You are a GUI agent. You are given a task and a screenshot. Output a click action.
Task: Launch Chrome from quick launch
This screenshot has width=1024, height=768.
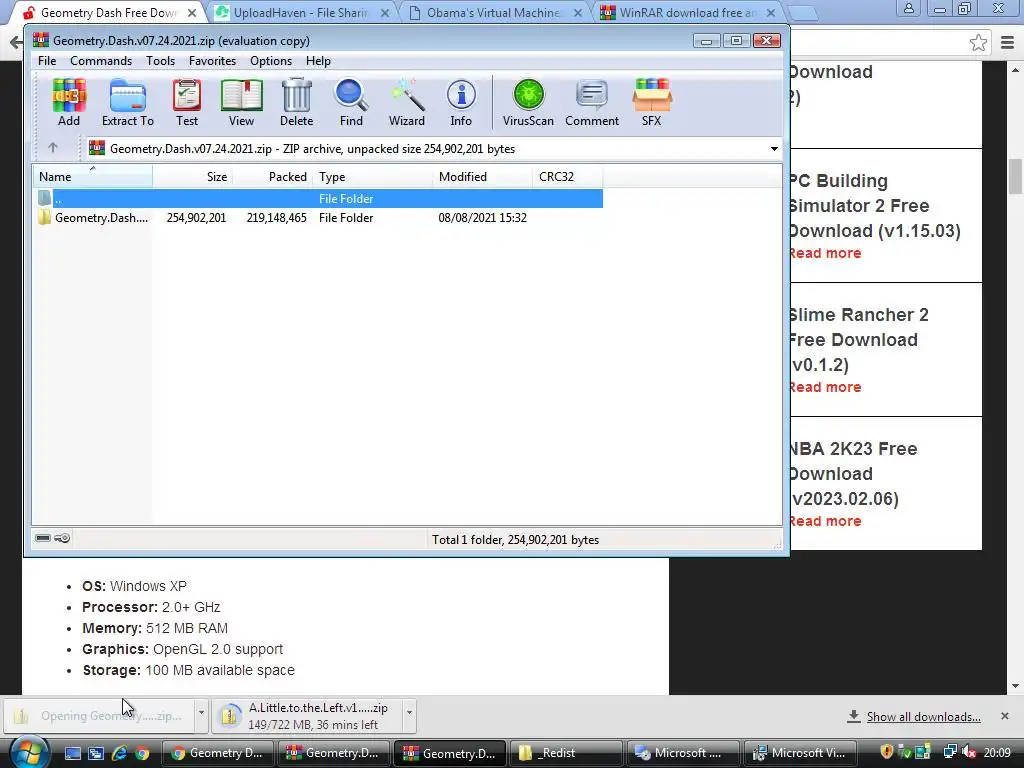tap(142, 753)
